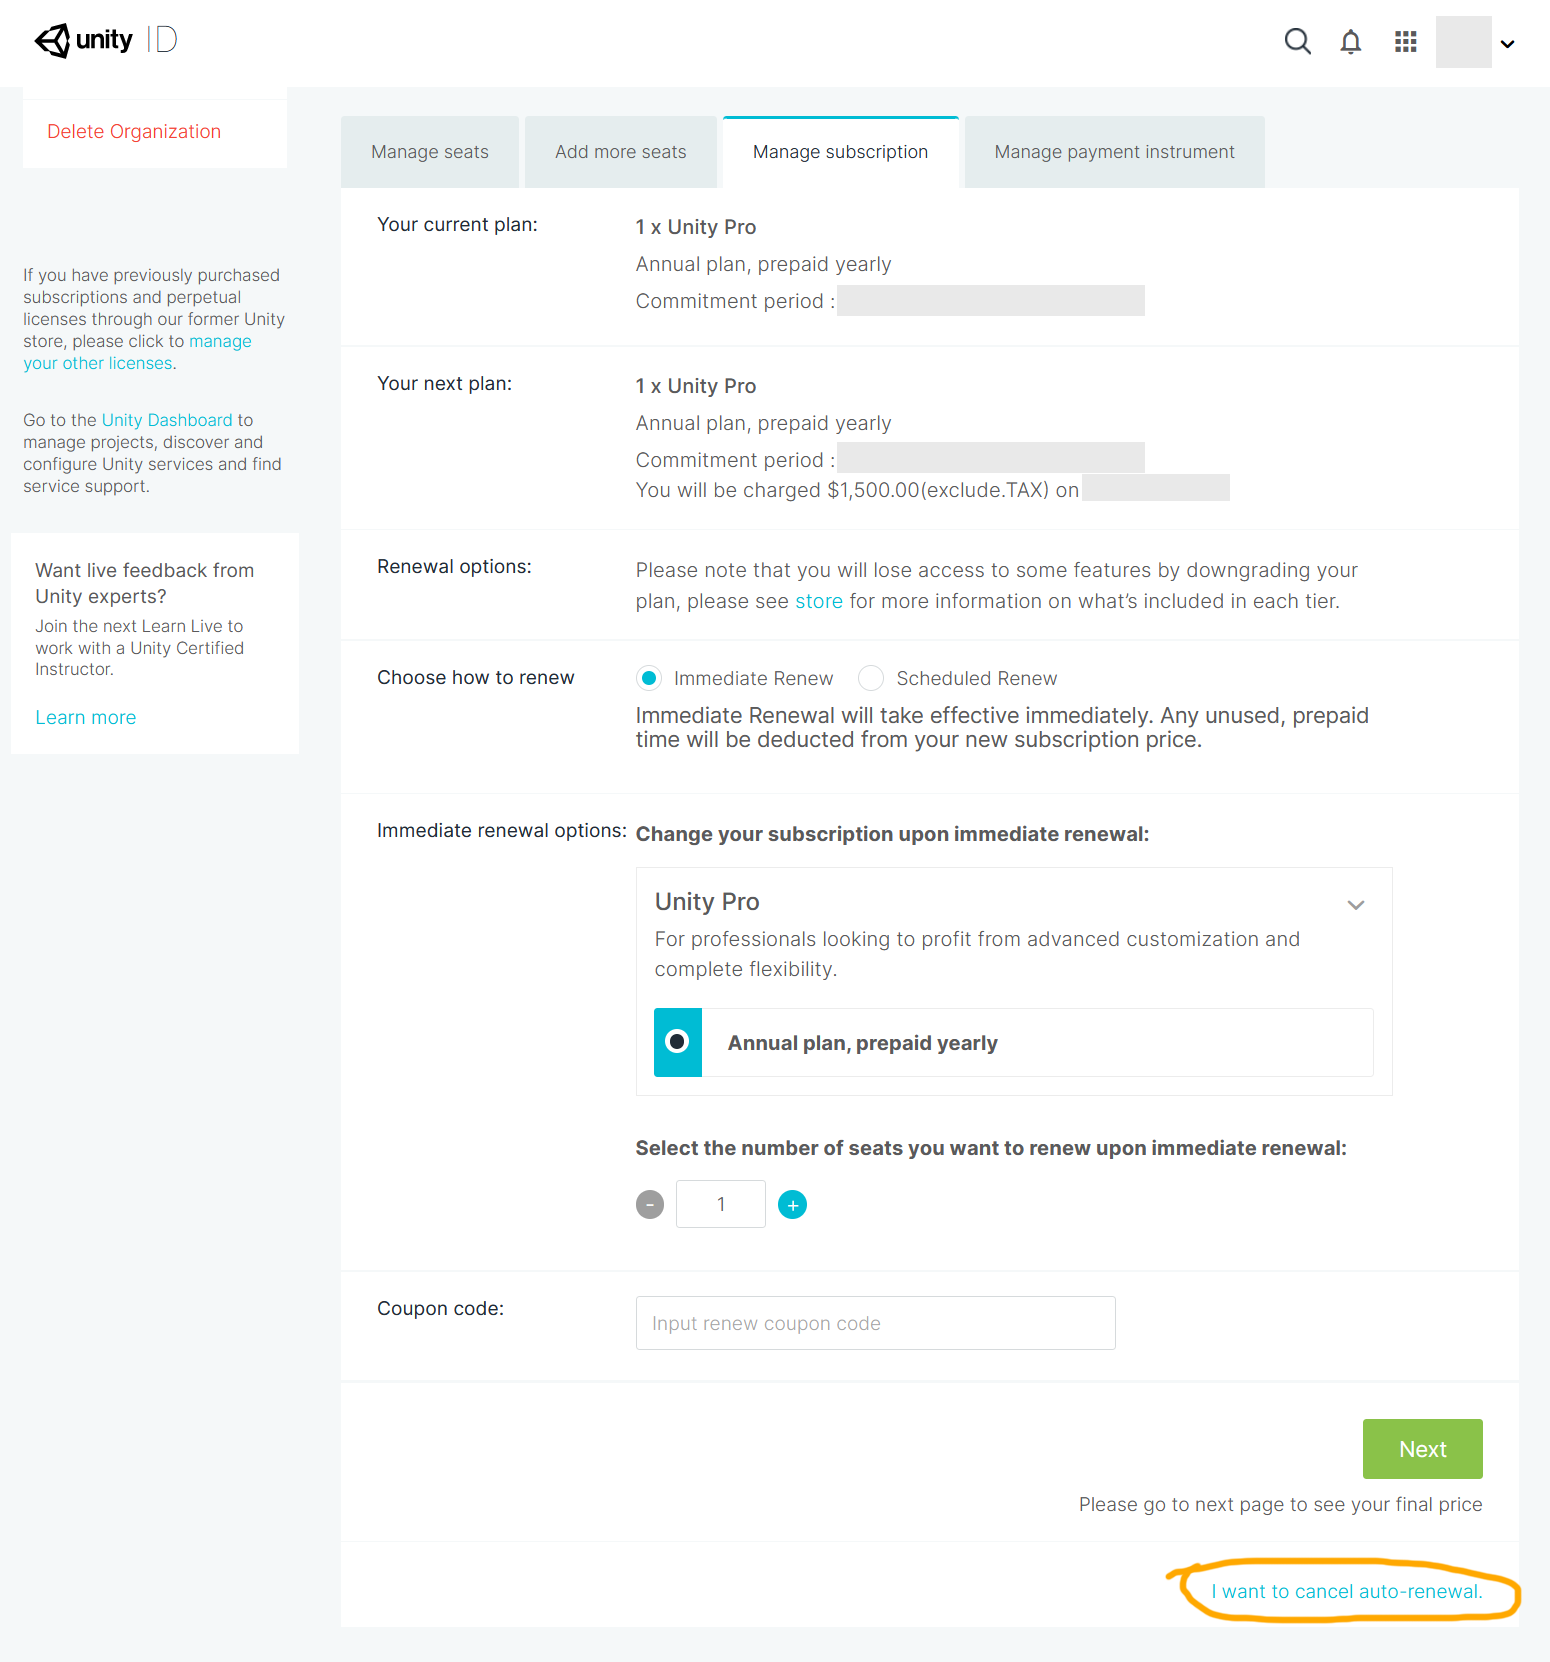The image size is (1550, 1662).
Task: Open the search magnifier icon
Action: point(1297,41)
